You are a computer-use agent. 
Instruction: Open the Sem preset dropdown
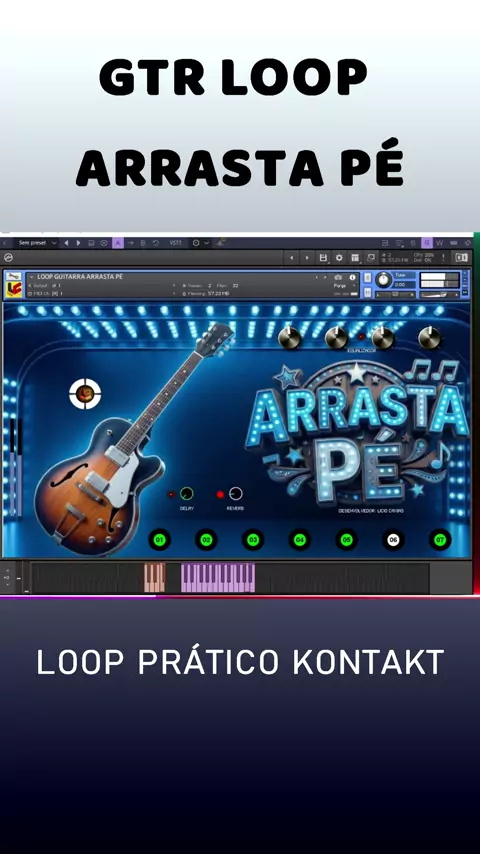point(37,243)
